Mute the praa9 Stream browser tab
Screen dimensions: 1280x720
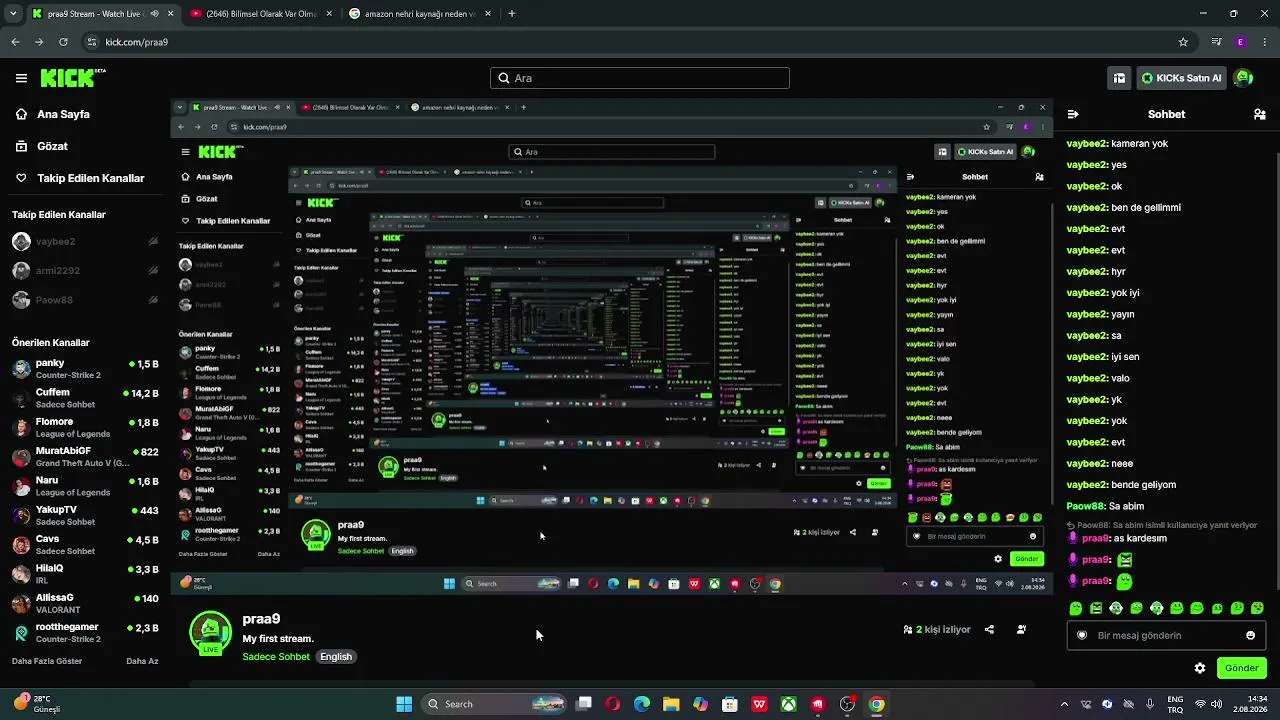tap(154, 14)
